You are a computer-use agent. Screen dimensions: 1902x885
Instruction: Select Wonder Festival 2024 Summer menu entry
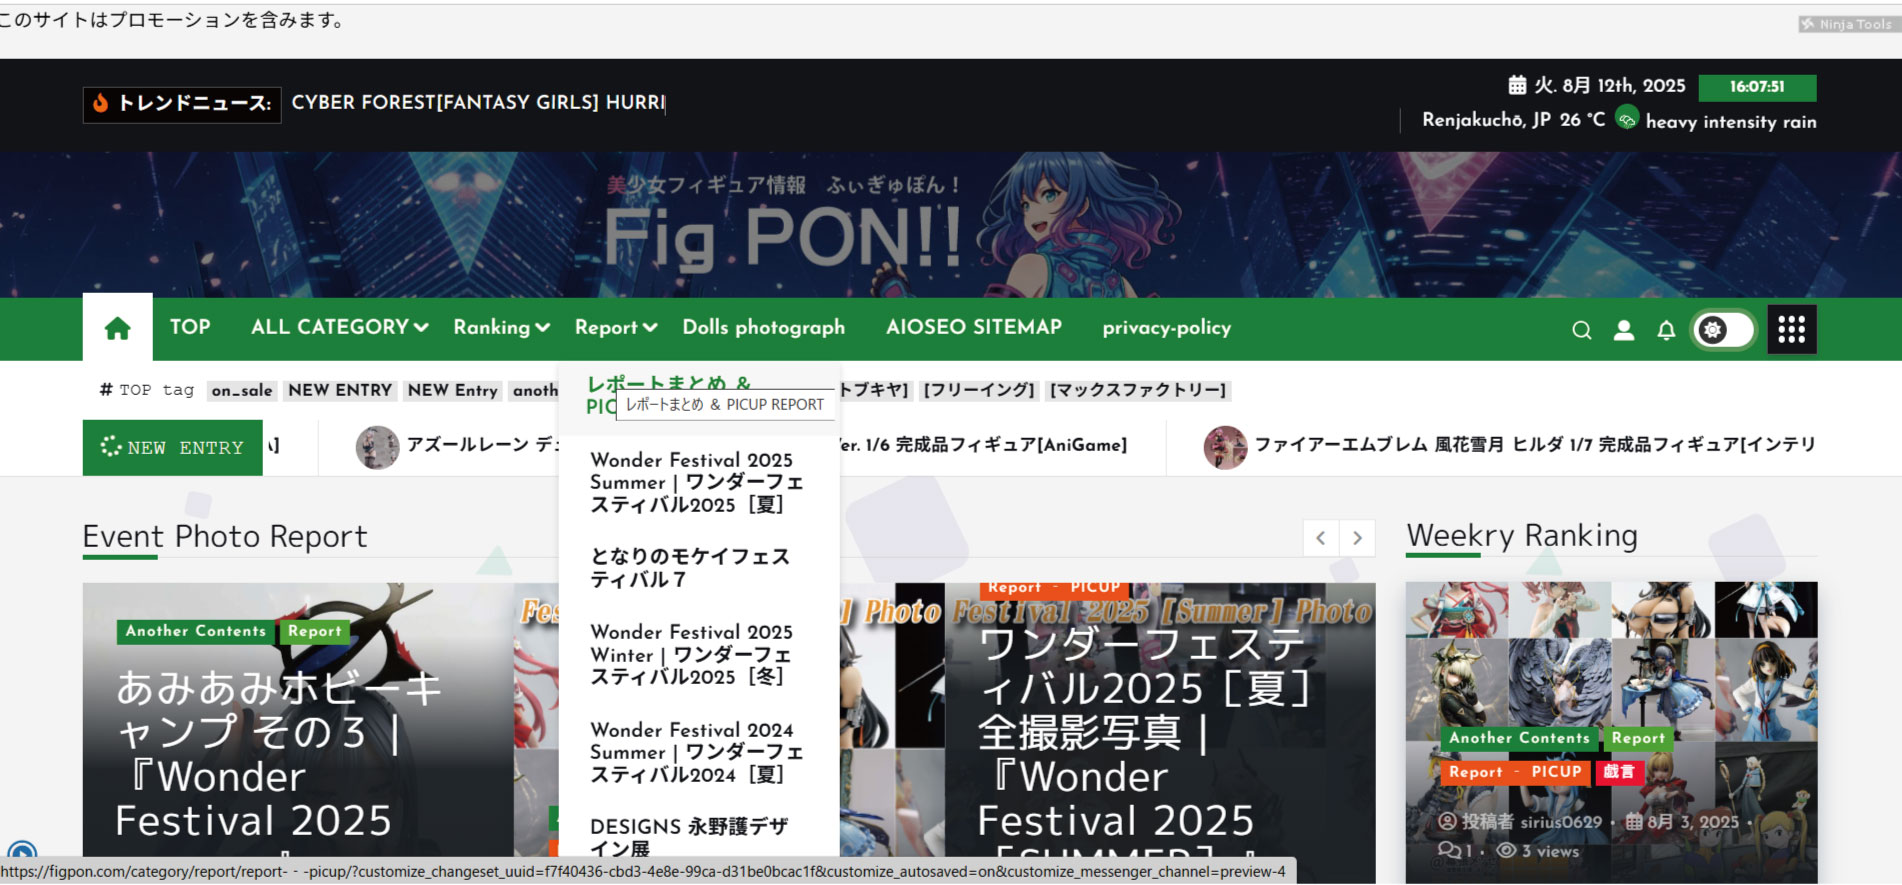[696, 752]
